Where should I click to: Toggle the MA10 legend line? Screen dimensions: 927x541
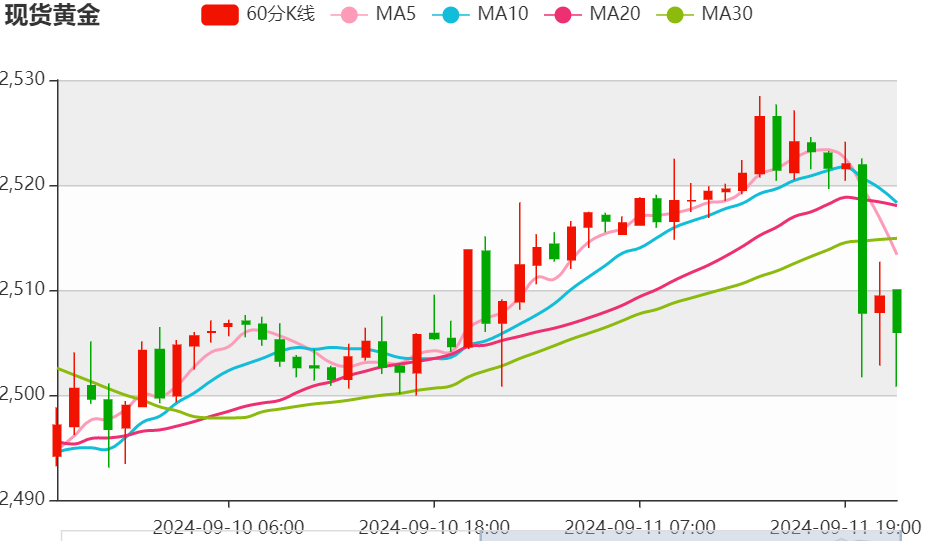tap(481, 14)
